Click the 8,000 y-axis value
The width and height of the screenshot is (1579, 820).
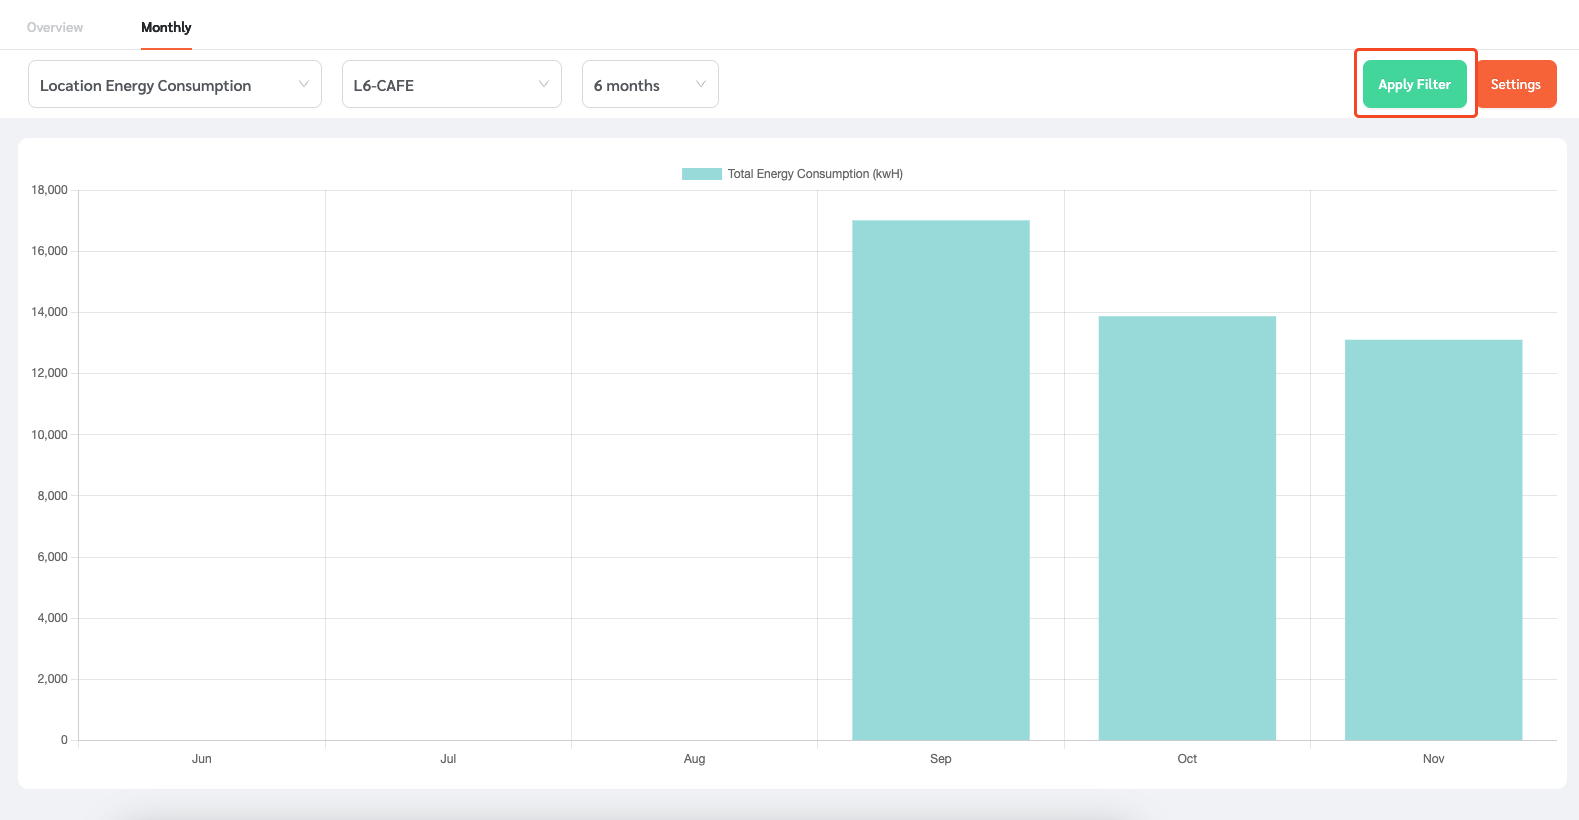[53, 496]
